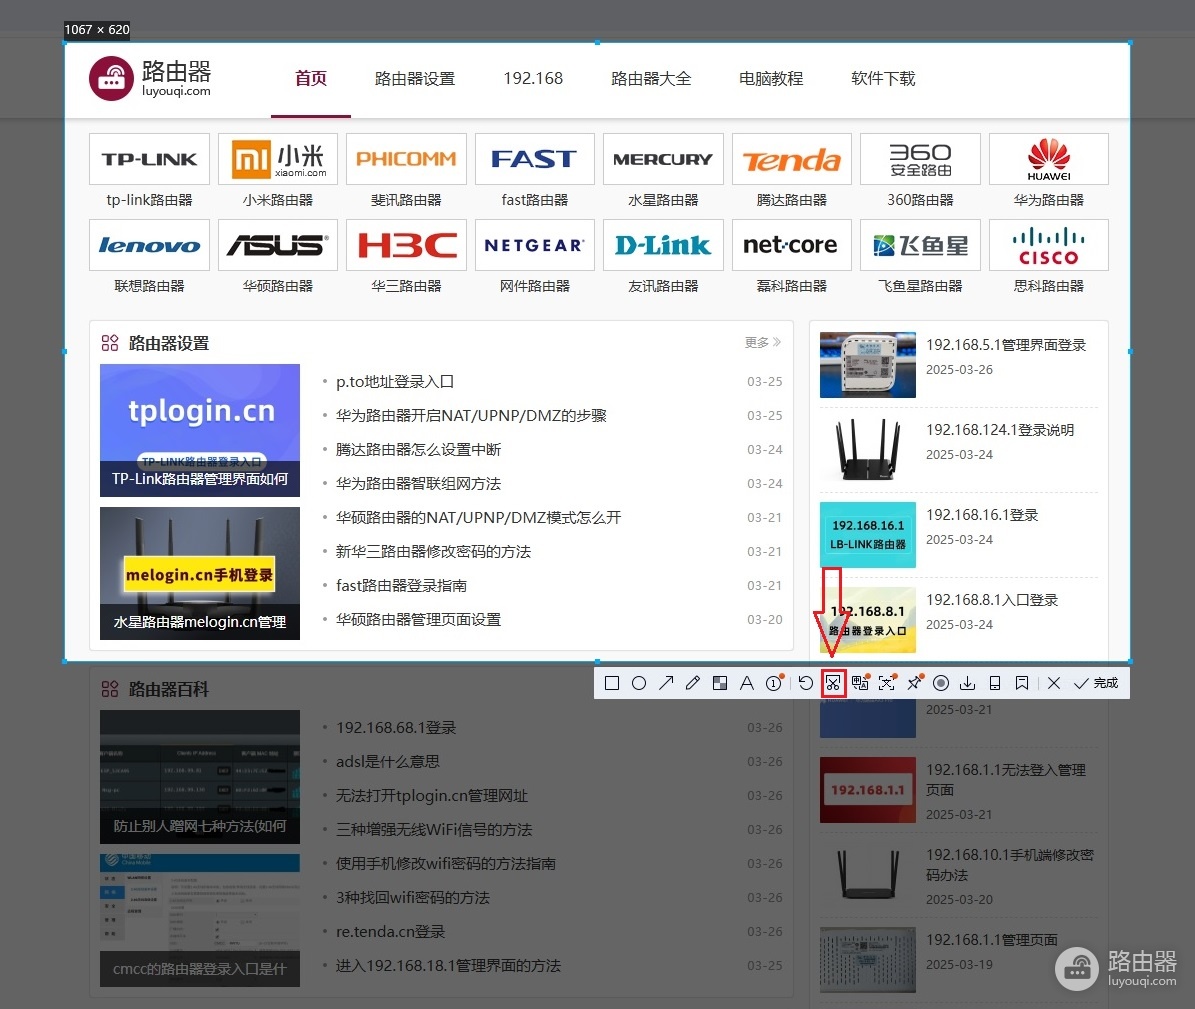Screen dimensions: 1195x1009
Task: Click the CISCO brand logo
Action: (1049, 245)
